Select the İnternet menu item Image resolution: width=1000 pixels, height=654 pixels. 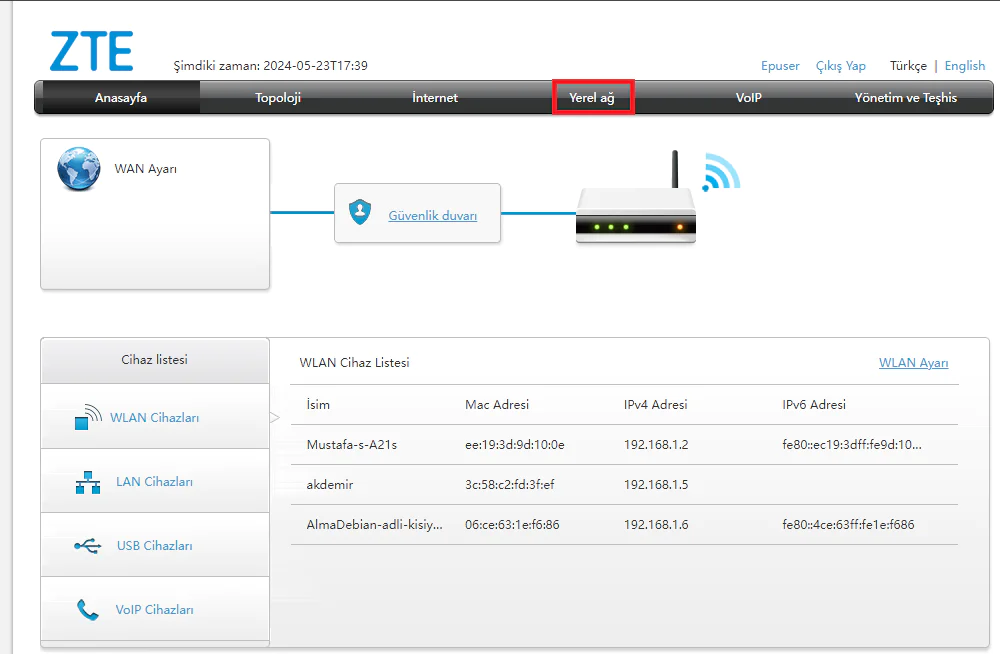[x=434, y=97]
